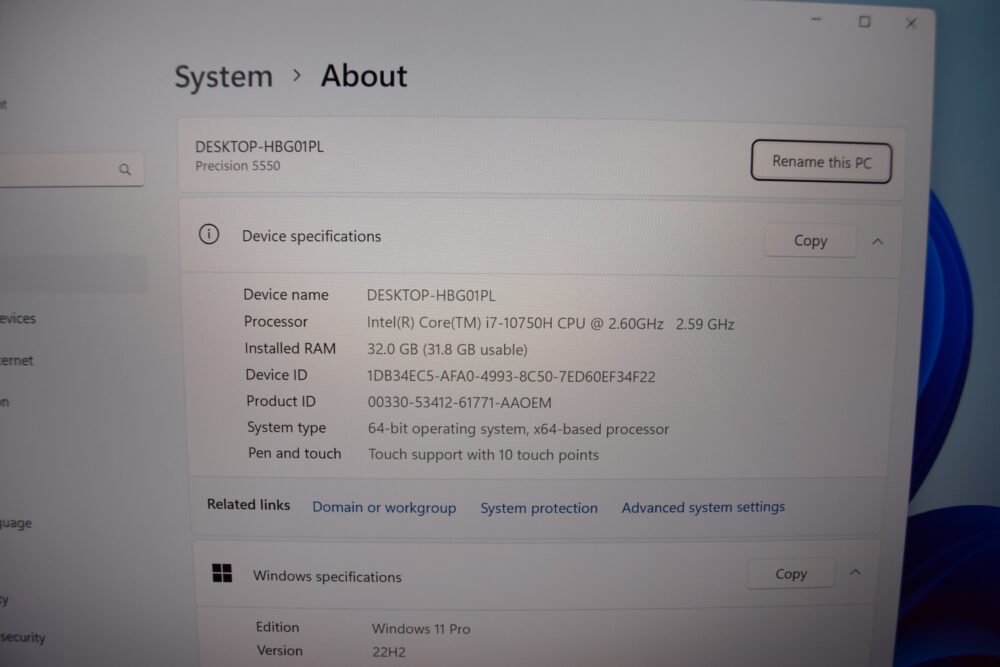Click the About page heading

click(364, 76)
